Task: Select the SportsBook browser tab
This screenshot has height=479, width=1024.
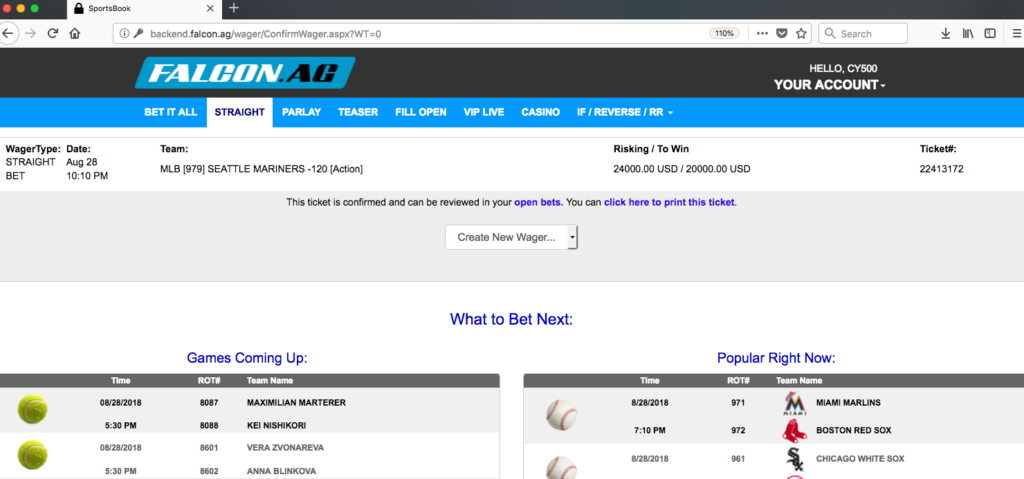Action: pyautogui.click(x=144, y=8)
